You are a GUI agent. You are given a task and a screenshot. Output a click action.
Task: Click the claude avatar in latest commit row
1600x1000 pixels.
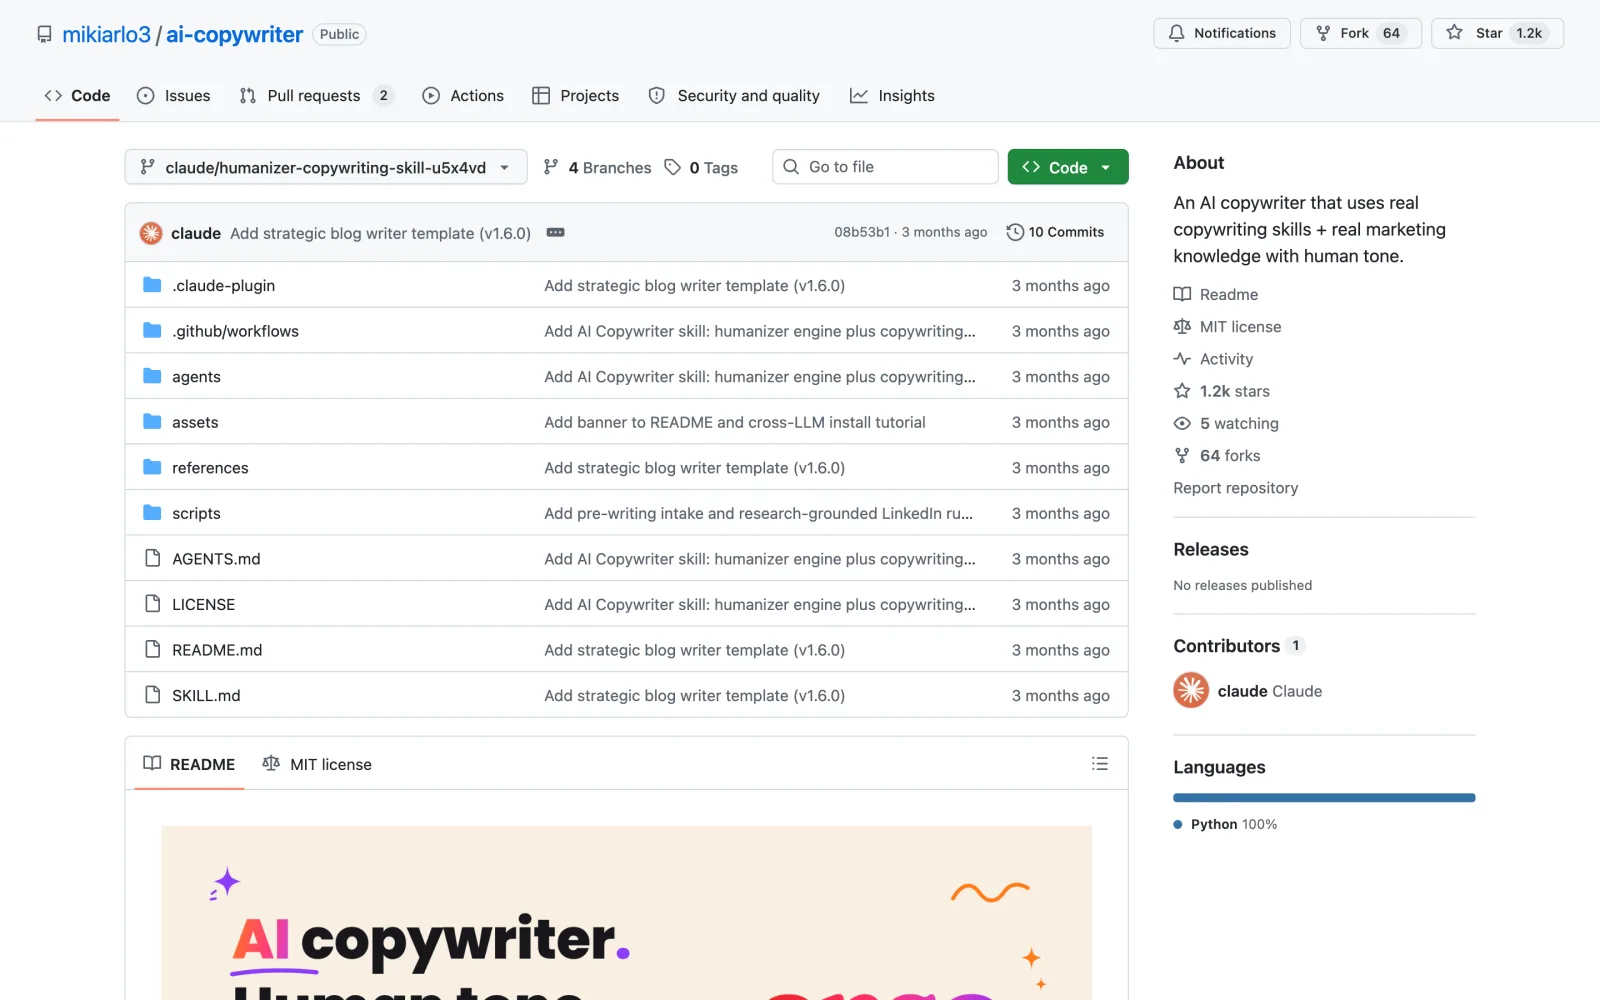[x=151, y=233]
